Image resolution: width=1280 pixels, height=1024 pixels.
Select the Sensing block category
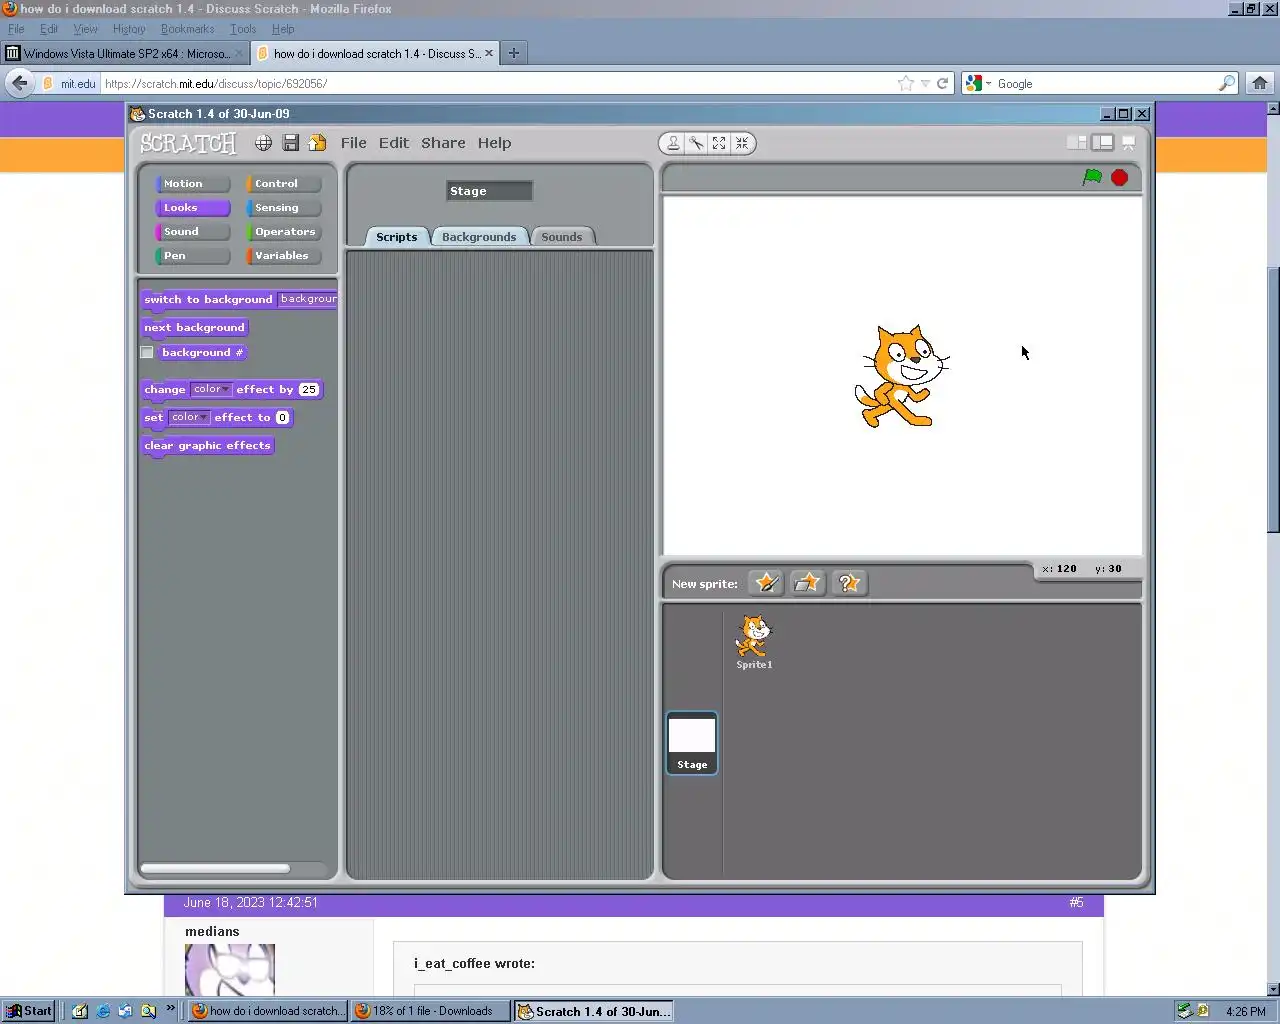tap(284, 208)
